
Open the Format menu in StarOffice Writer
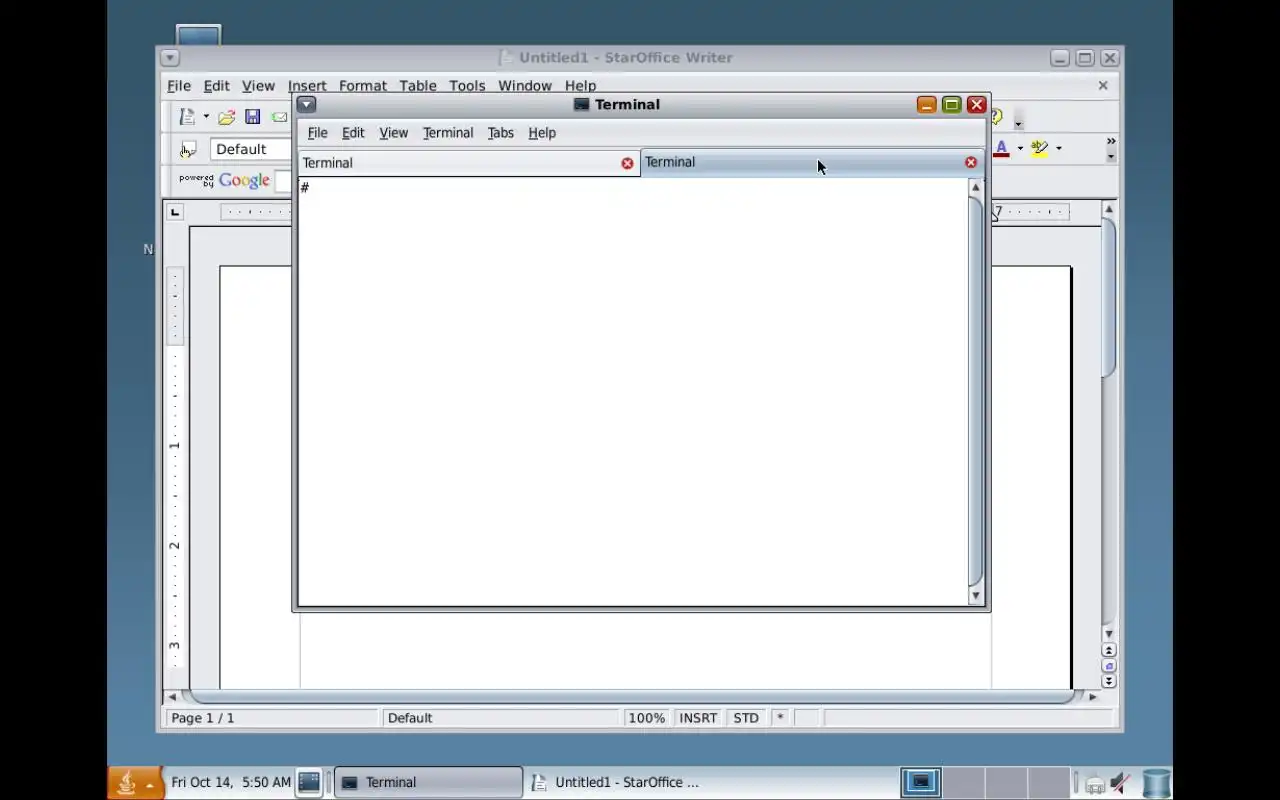click(362, 86)
